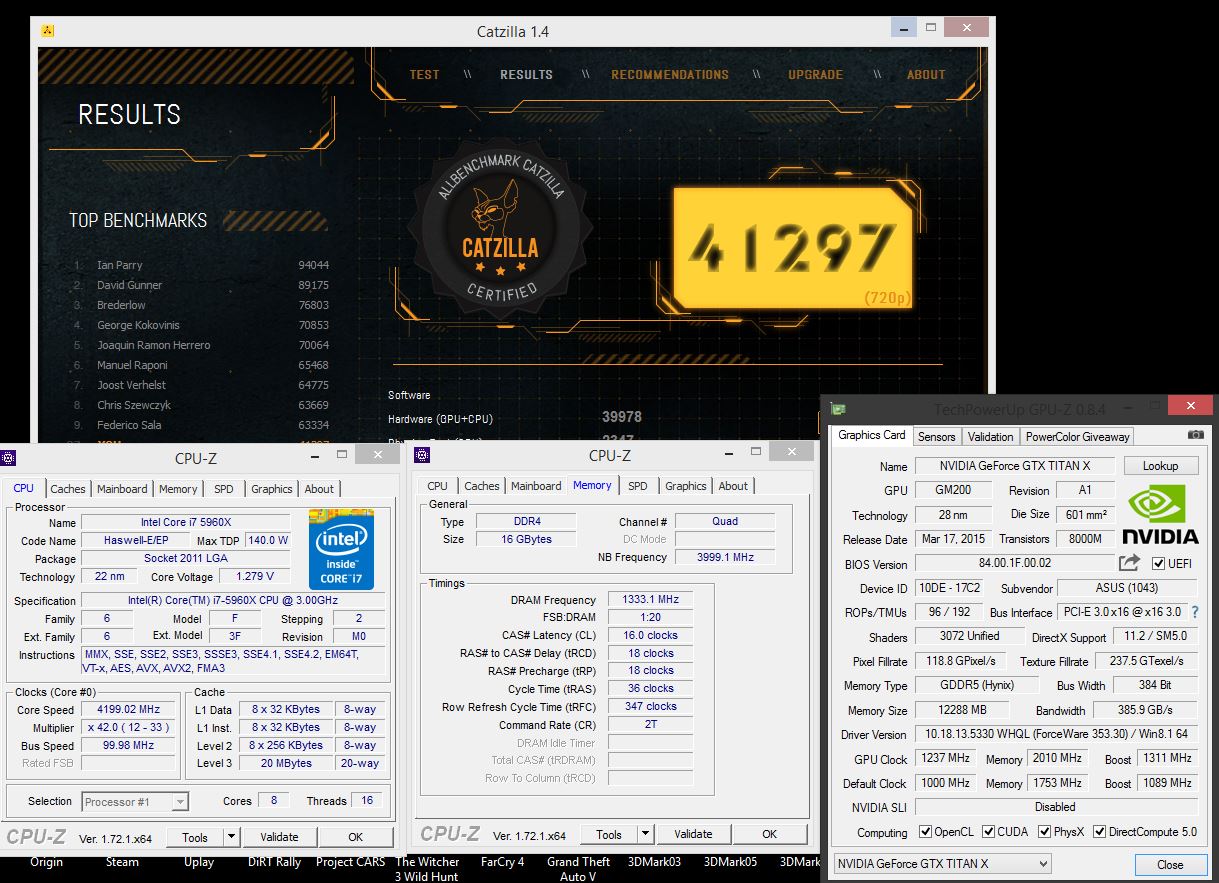Click the Witcher 3 Wild Hunt shortcut label
The height and width of the screenshot is (883, 1219).
427,868
